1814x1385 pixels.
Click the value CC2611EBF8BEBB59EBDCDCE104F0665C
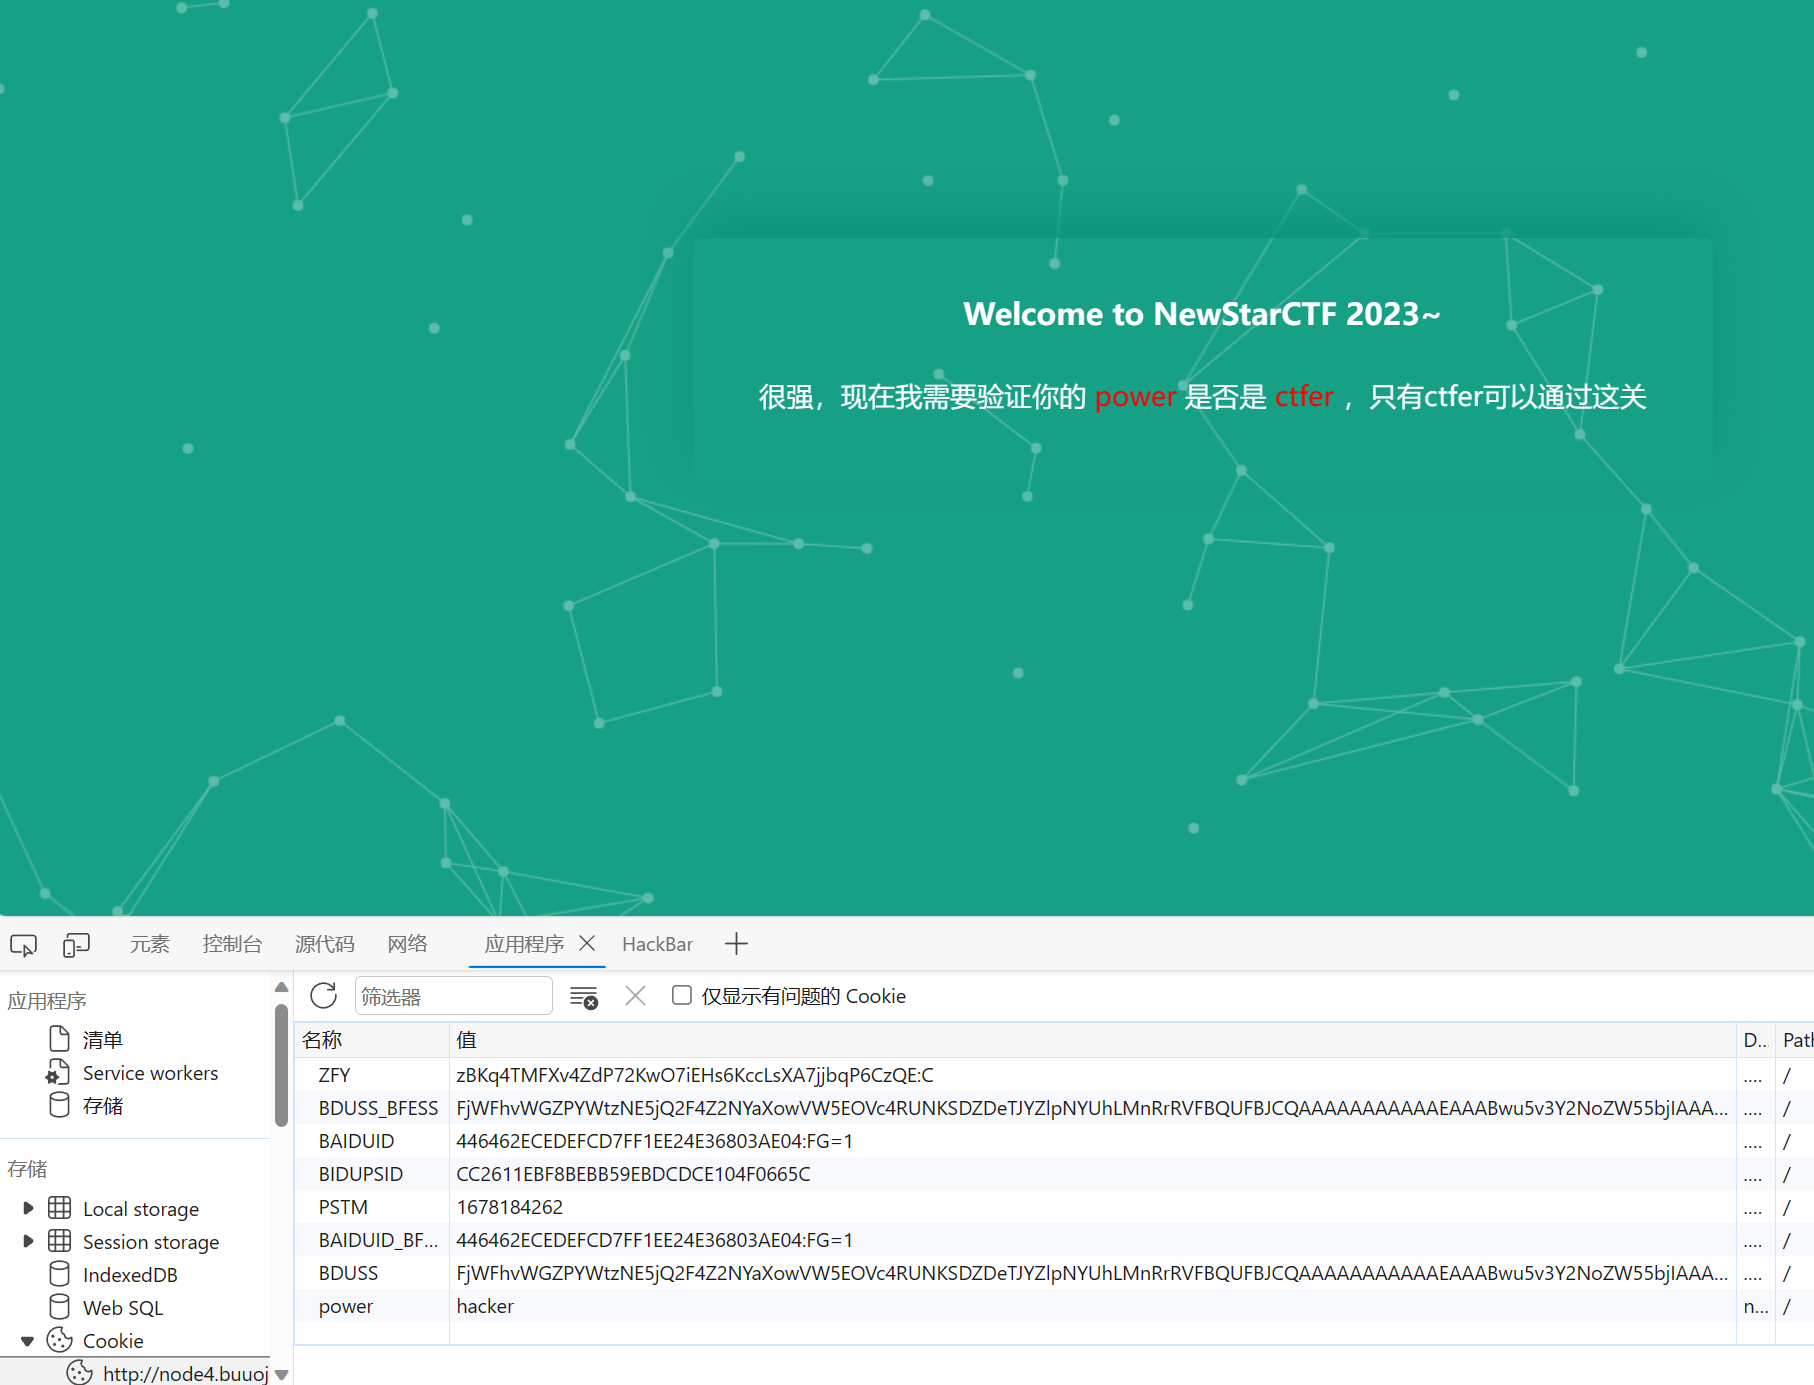[634, 1174]
